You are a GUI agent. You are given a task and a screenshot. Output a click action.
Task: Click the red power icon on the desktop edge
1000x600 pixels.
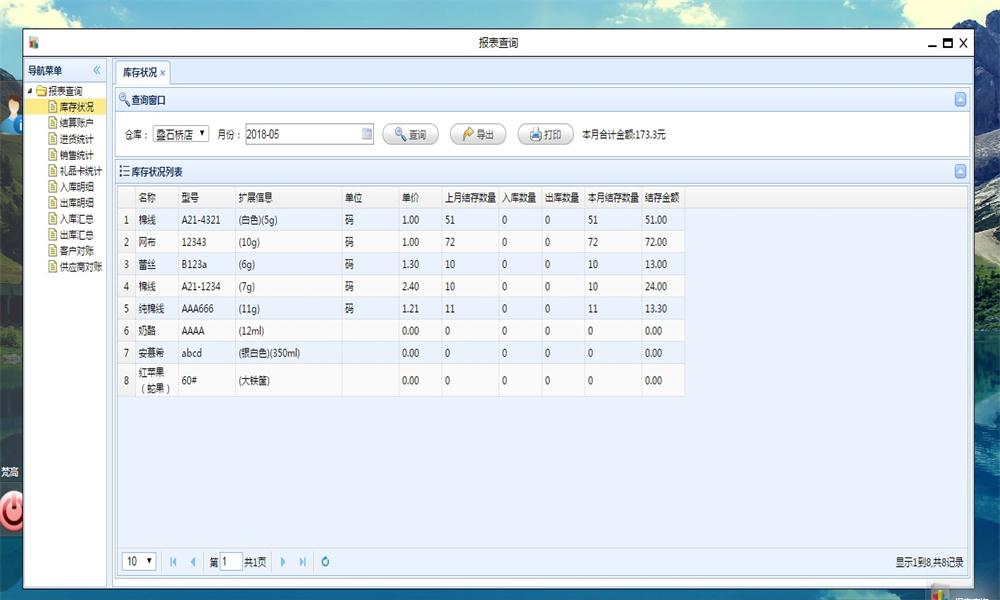coord(11,511)
